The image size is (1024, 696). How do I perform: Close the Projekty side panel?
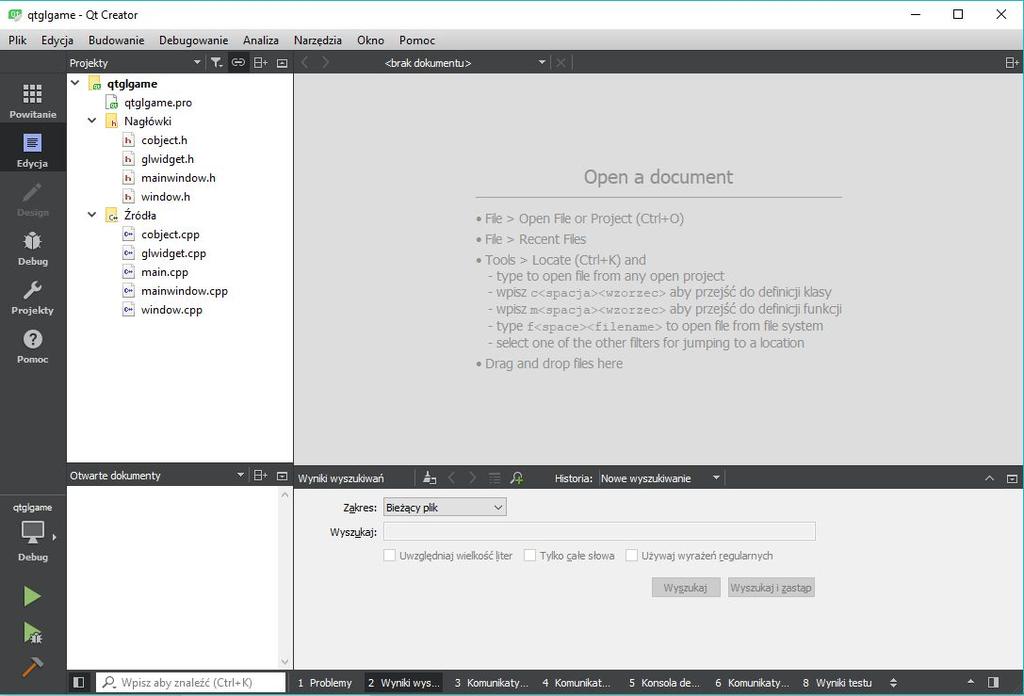282,63
